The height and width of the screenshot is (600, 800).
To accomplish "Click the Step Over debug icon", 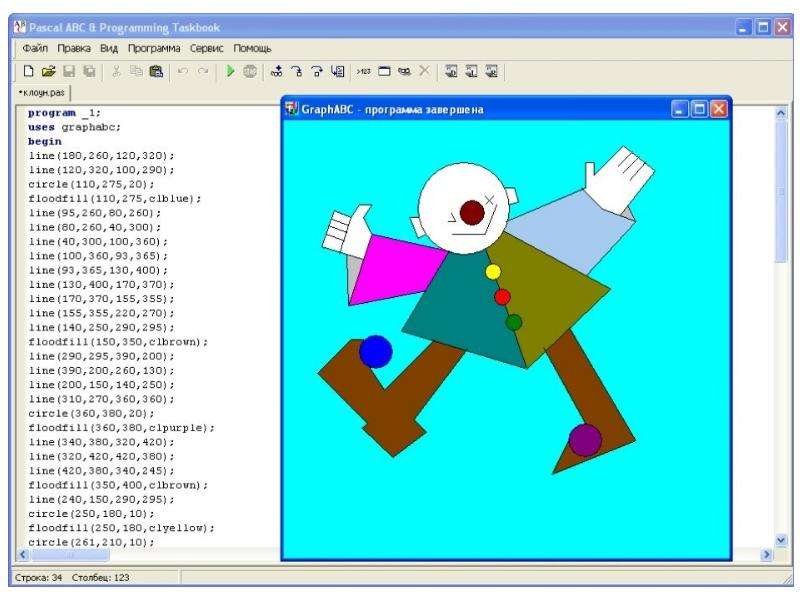I will pyautogui.click(x=317, y=71).
